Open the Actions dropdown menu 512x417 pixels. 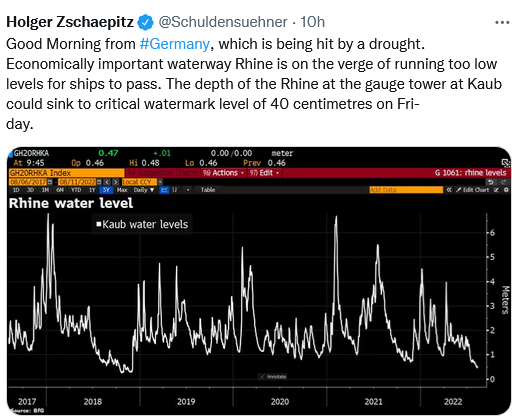coord(223,173)
